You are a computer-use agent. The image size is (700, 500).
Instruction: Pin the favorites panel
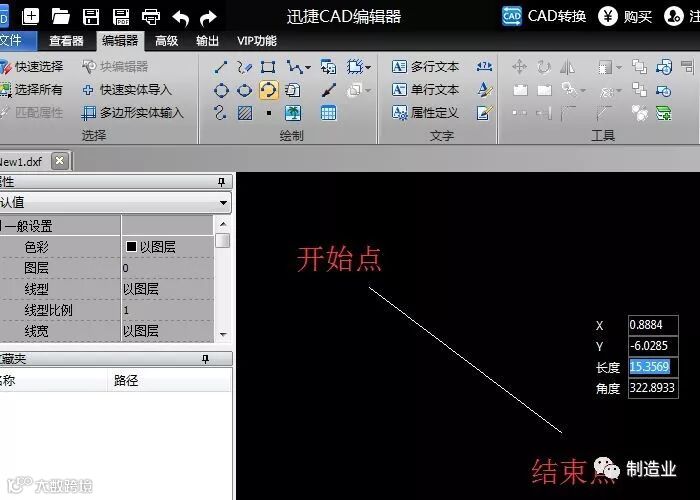click(205, 359)
